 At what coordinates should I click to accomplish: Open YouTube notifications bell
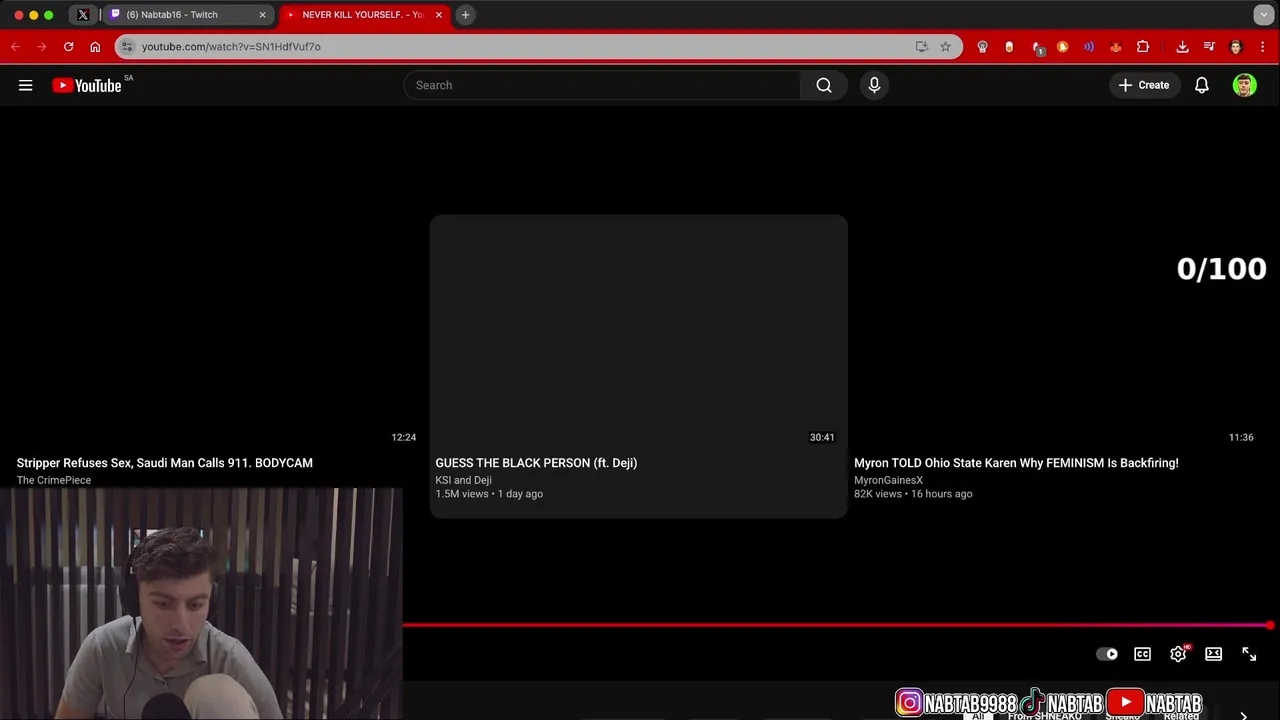click(1202, 85)
